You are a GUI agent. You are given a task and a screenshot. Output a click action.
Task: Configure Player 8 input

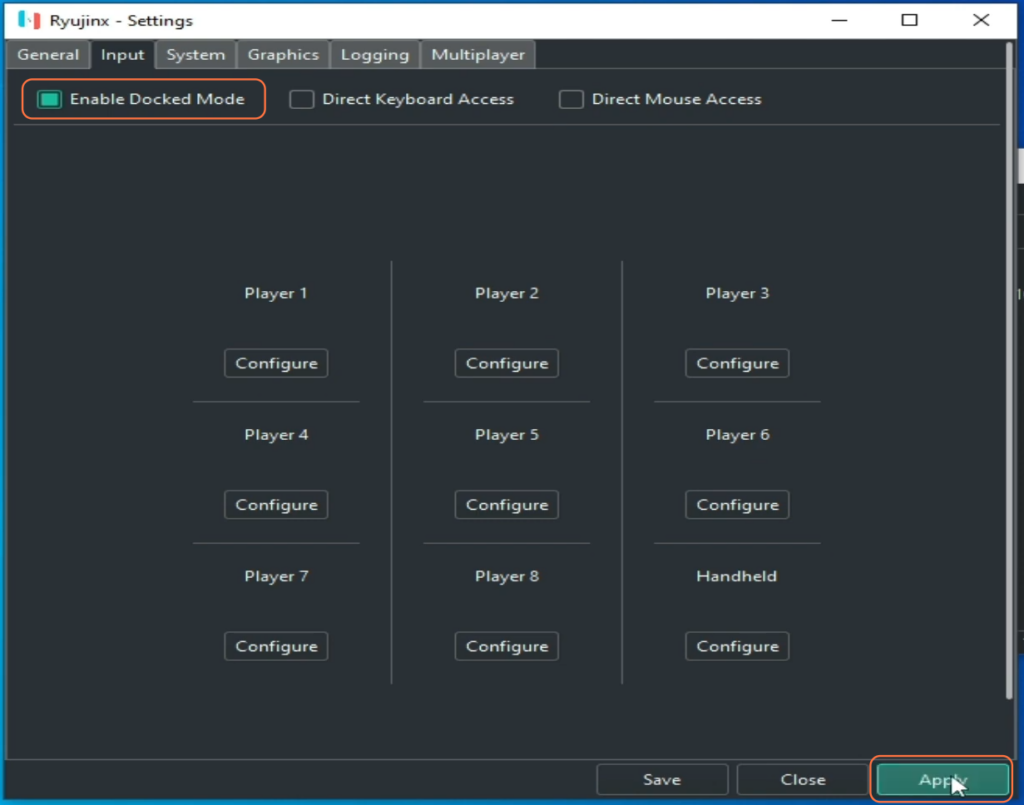507,646
